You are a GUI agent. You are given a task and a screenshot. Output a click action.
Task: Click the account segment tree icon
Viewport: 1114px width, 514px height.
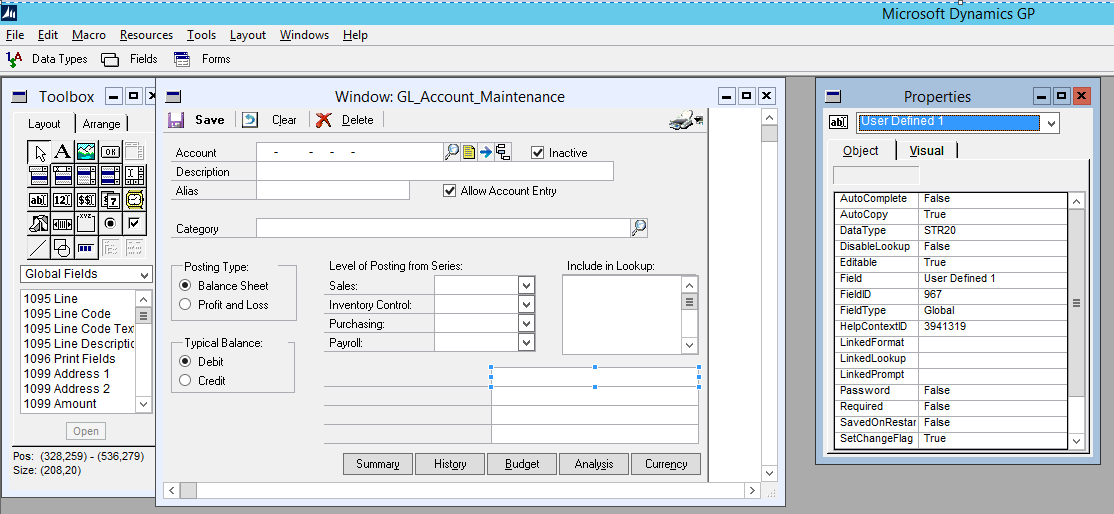503,151
